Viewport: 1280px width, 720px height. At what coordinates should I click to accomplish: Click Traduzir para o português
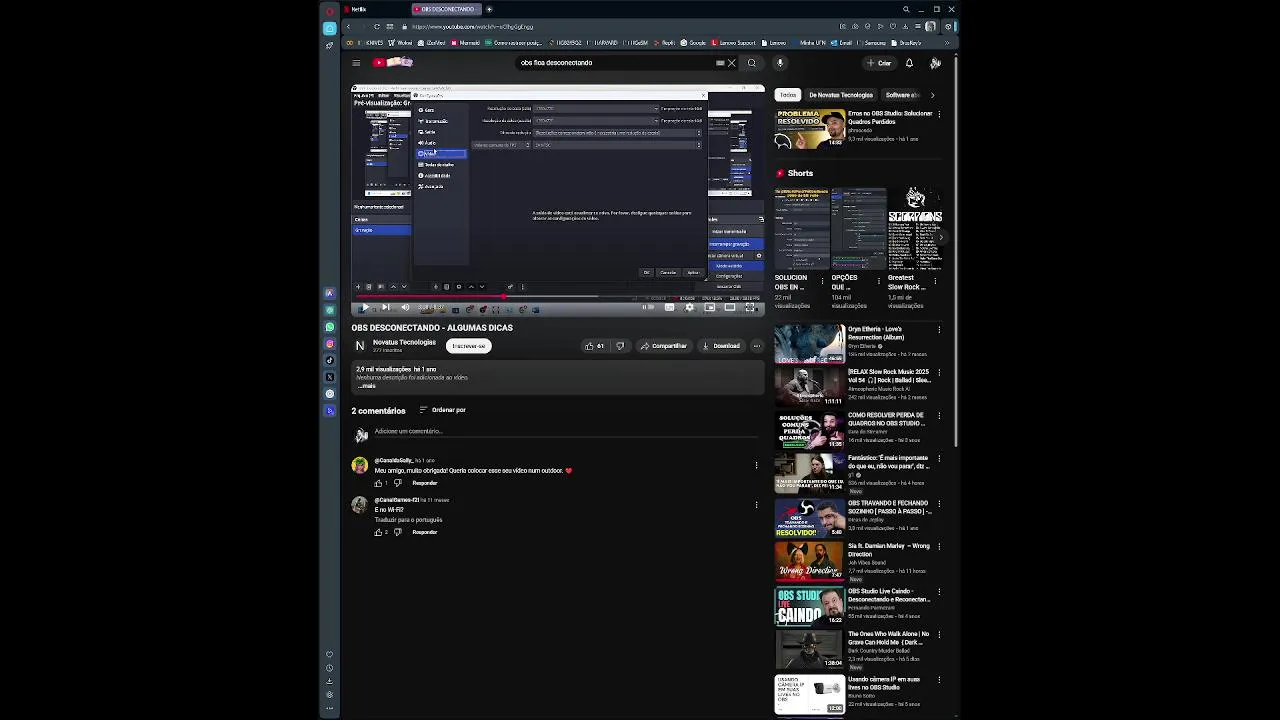[x=408, y=520]
